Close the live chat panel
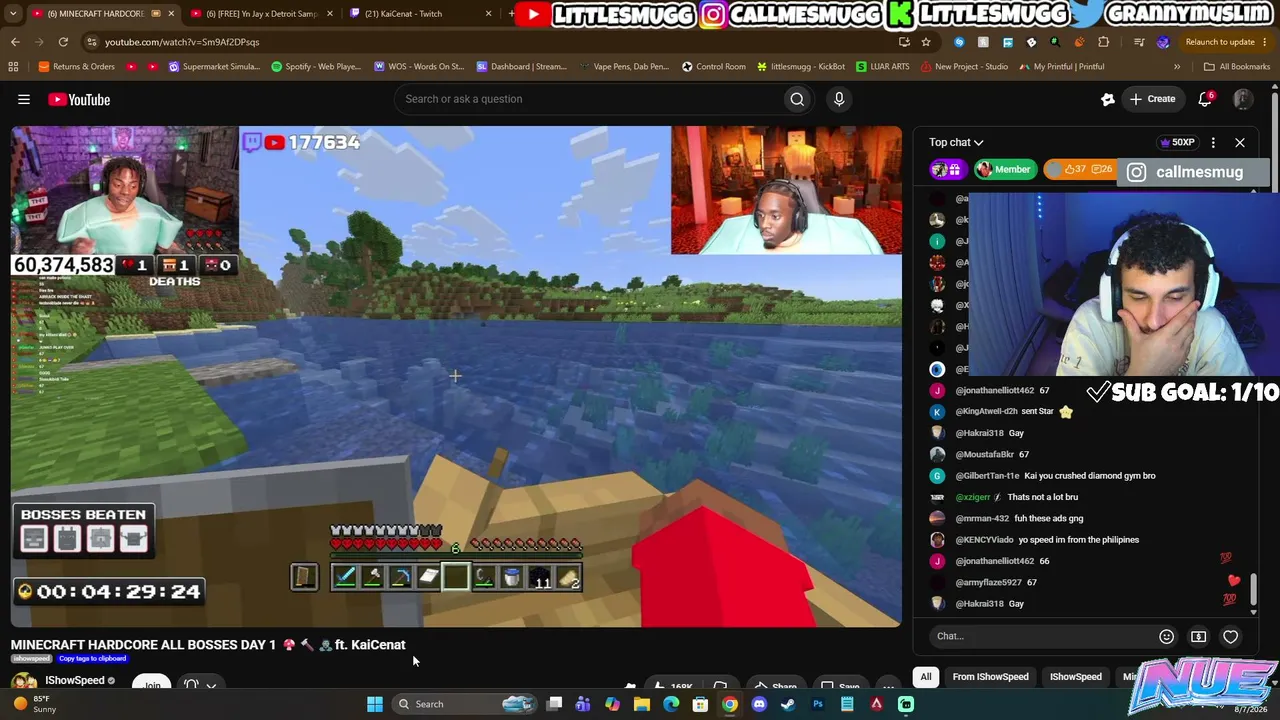This screenshot has width=1280, height=720. pyautogui.click(x=1240, y=142)
